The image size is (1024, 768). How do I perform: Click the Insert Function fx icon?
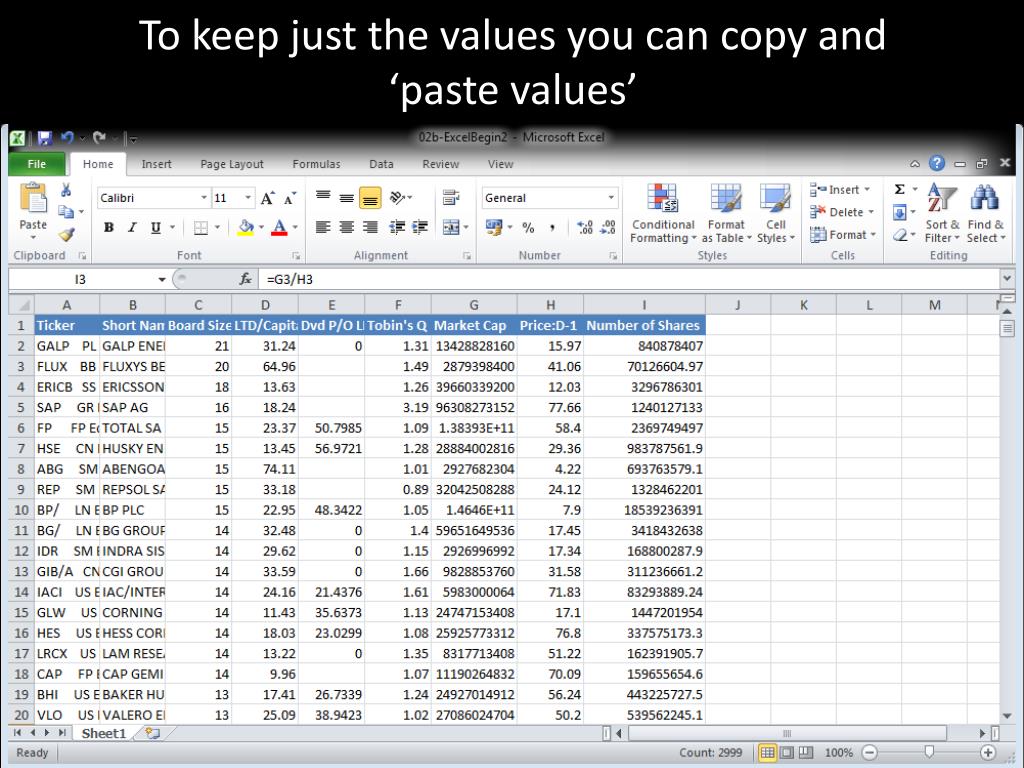246,280
